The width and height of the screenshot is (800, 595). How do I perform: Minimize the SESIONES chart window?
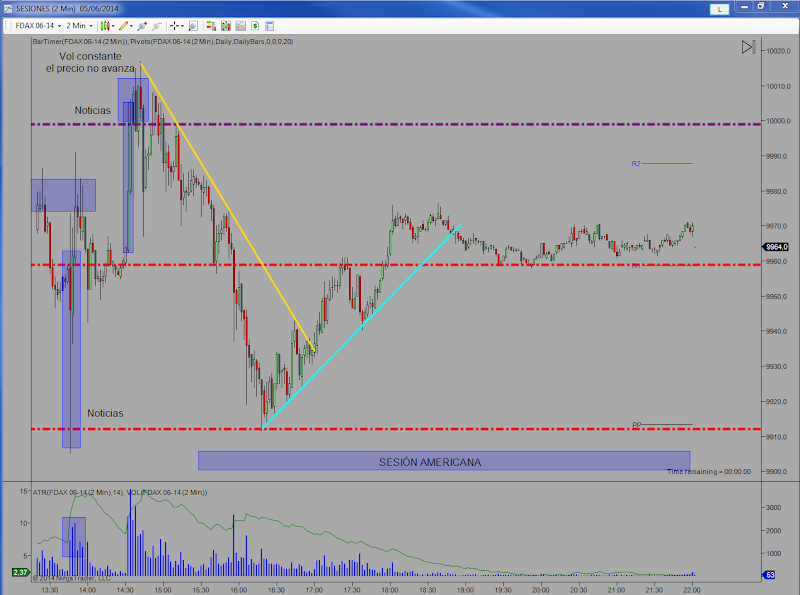pyautogui.click(x=744, y=6)
